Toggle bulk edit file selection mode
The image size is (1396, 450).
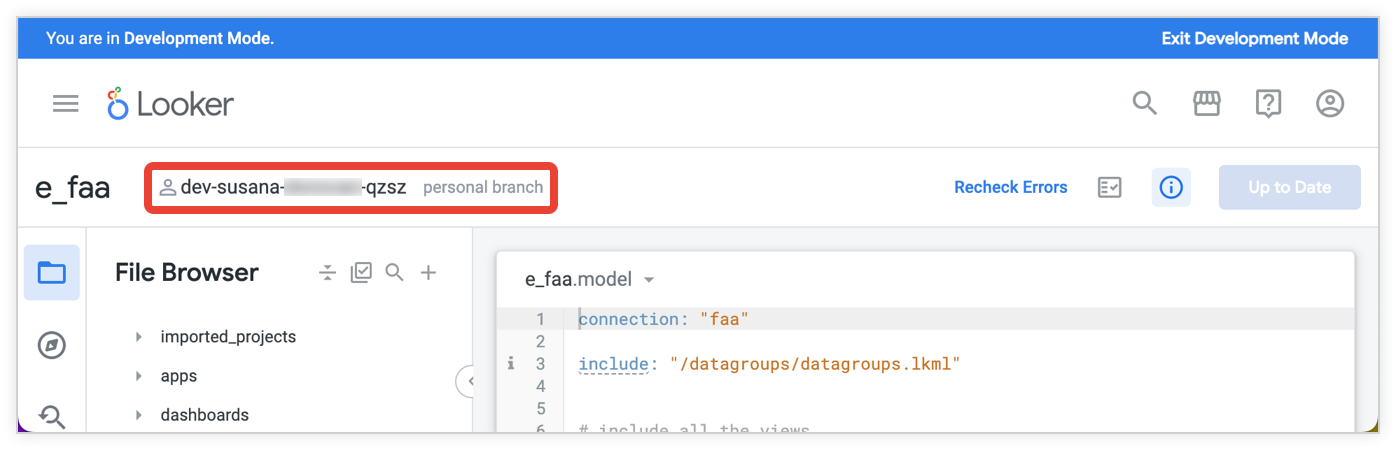click(x=361, y=272)
